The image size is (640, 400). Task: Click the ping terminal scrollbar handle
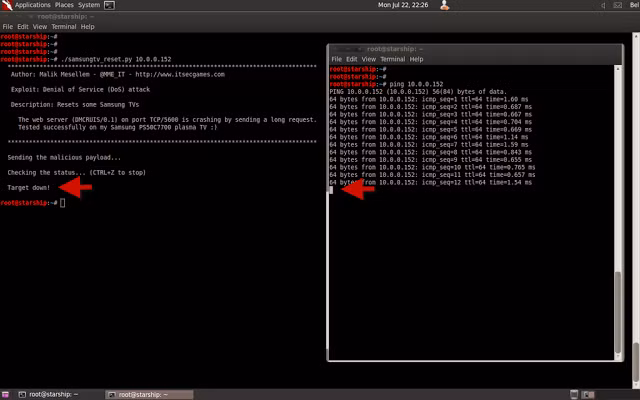click(618, 312)
